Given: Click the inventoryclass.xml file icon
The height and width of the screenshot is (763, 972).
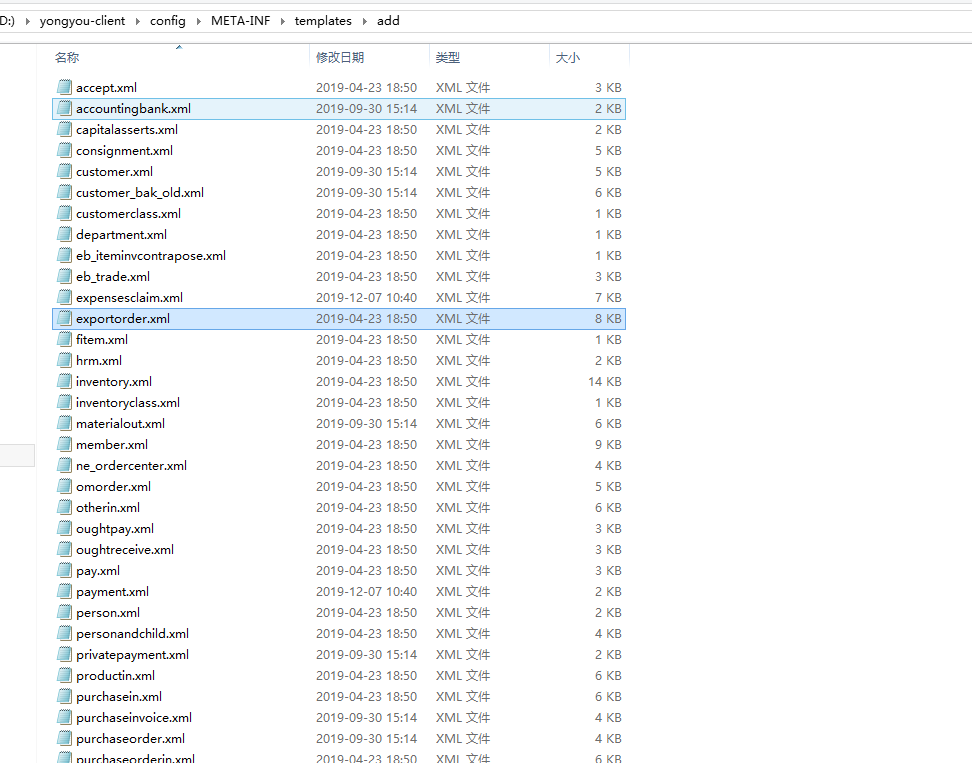Looking at the screenshot, I should (x=64, y=403).
